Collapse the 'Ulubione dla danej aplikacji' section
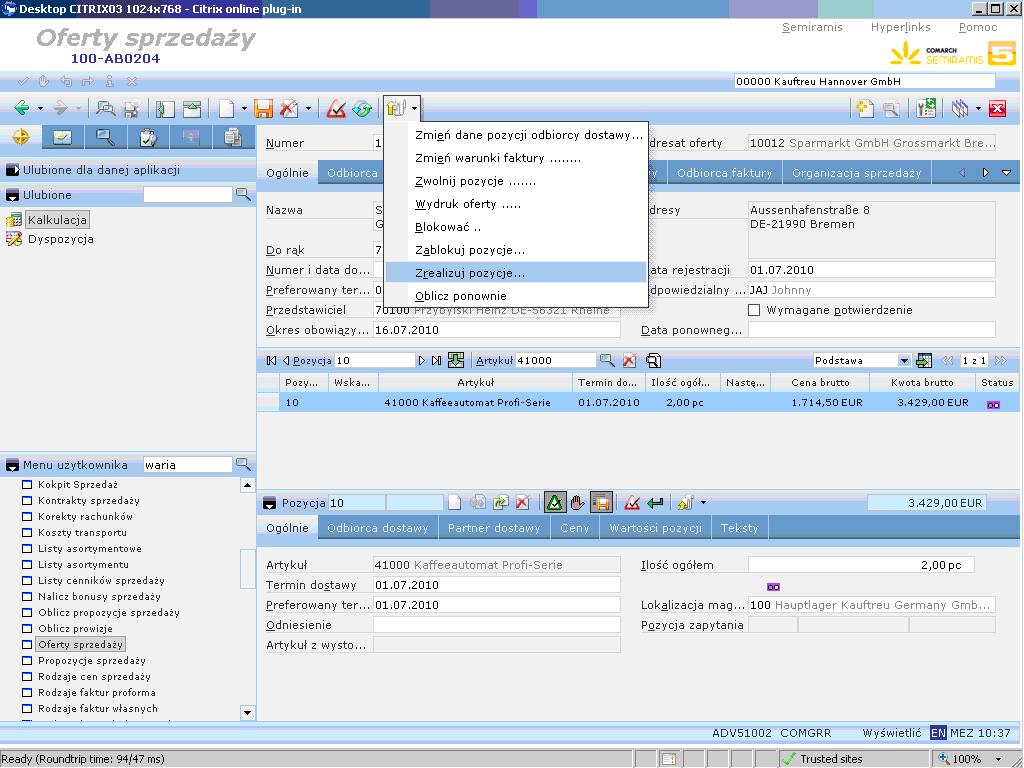1024x768 pixels. point(12,170)
